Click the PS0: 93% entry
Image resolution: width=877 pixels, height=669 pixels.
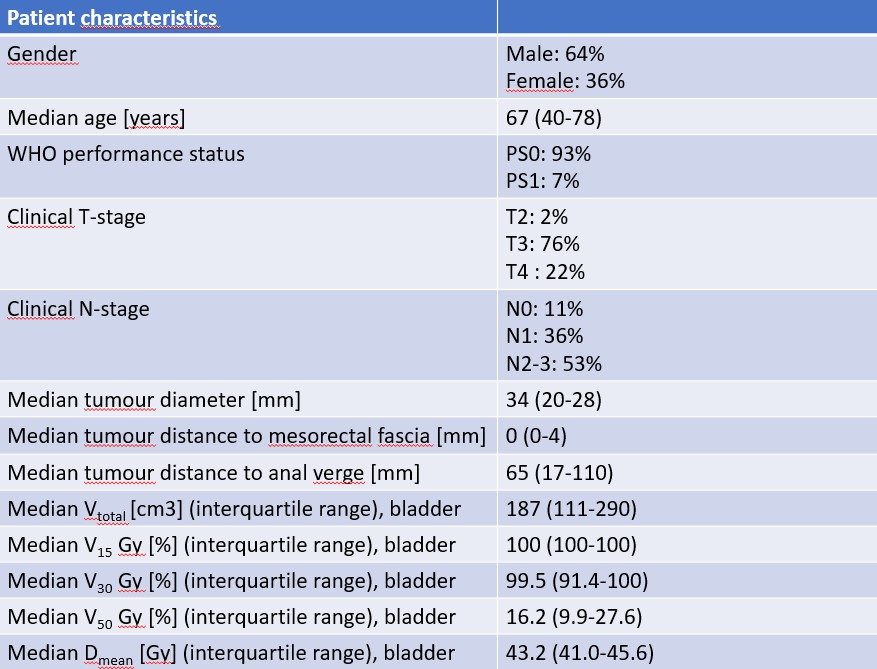548,154
